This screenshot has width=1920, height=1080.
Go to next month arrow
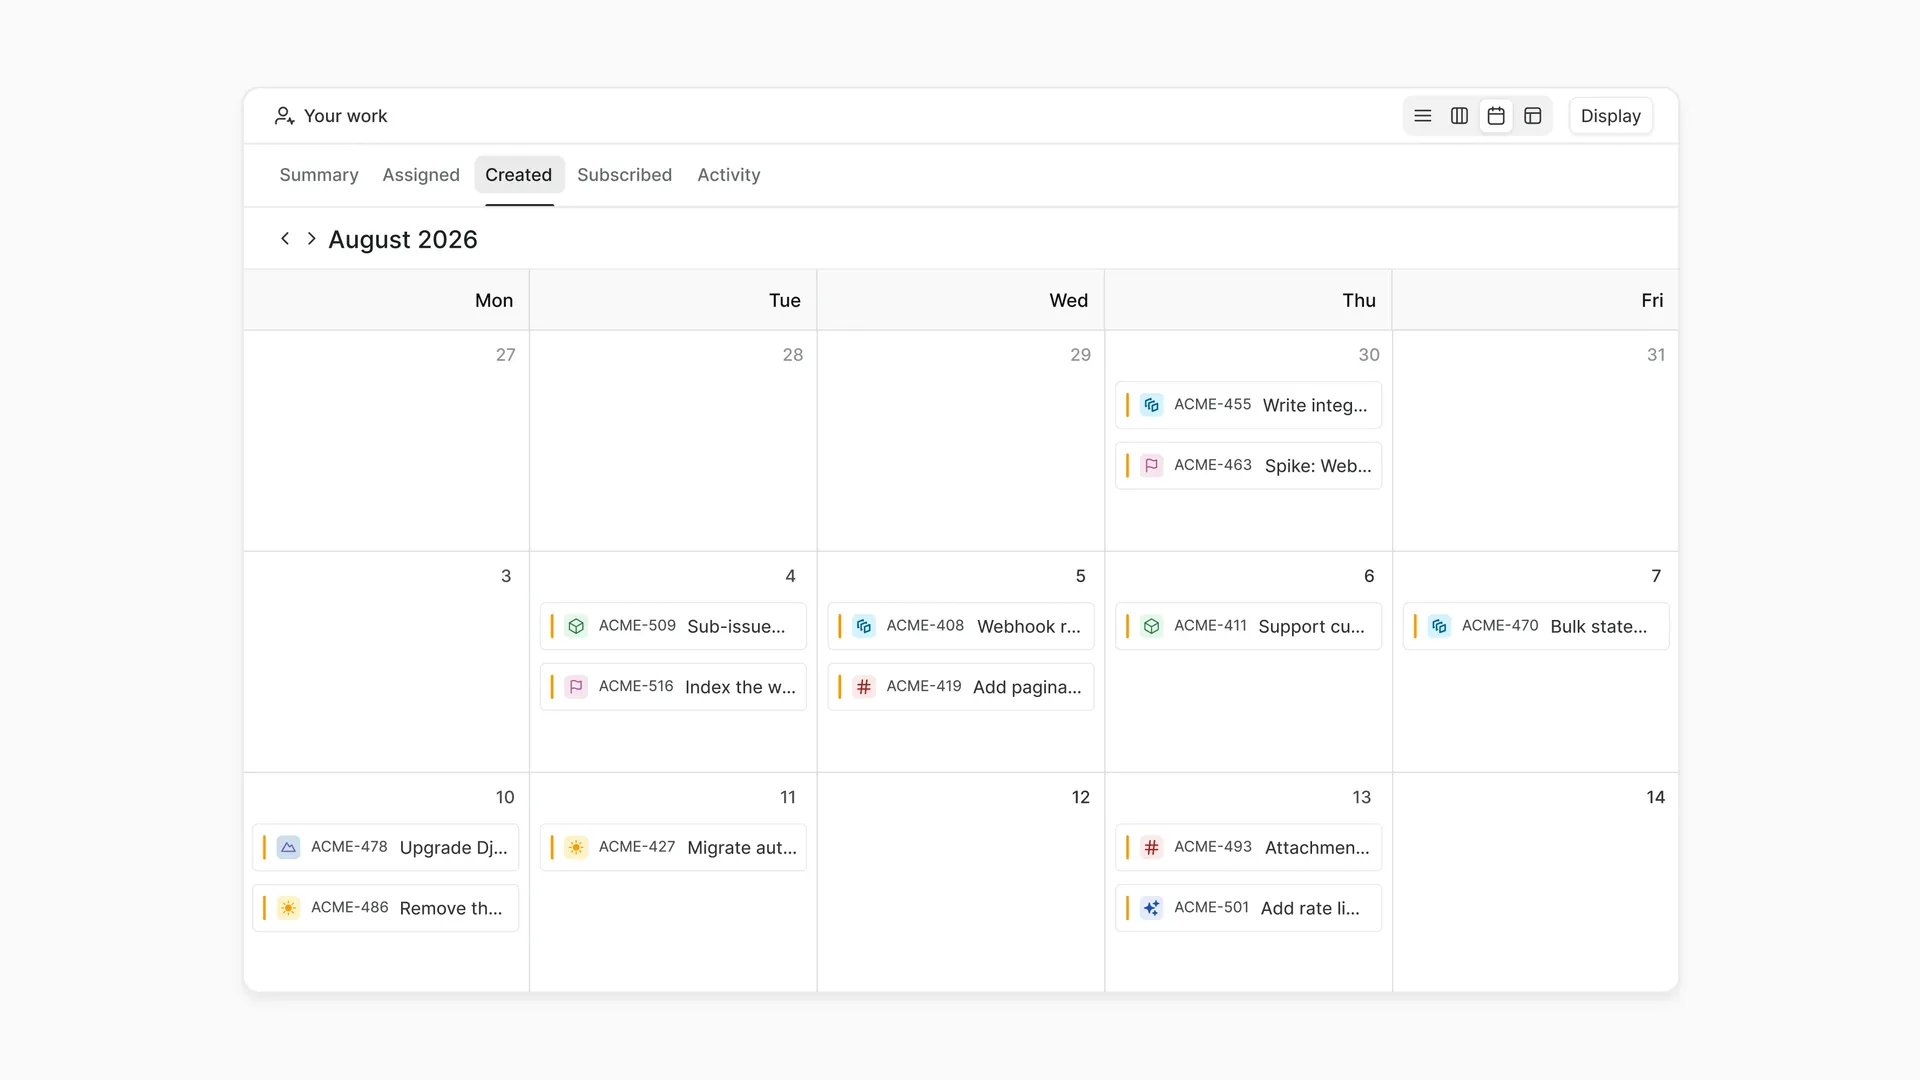tap(311, 238)
